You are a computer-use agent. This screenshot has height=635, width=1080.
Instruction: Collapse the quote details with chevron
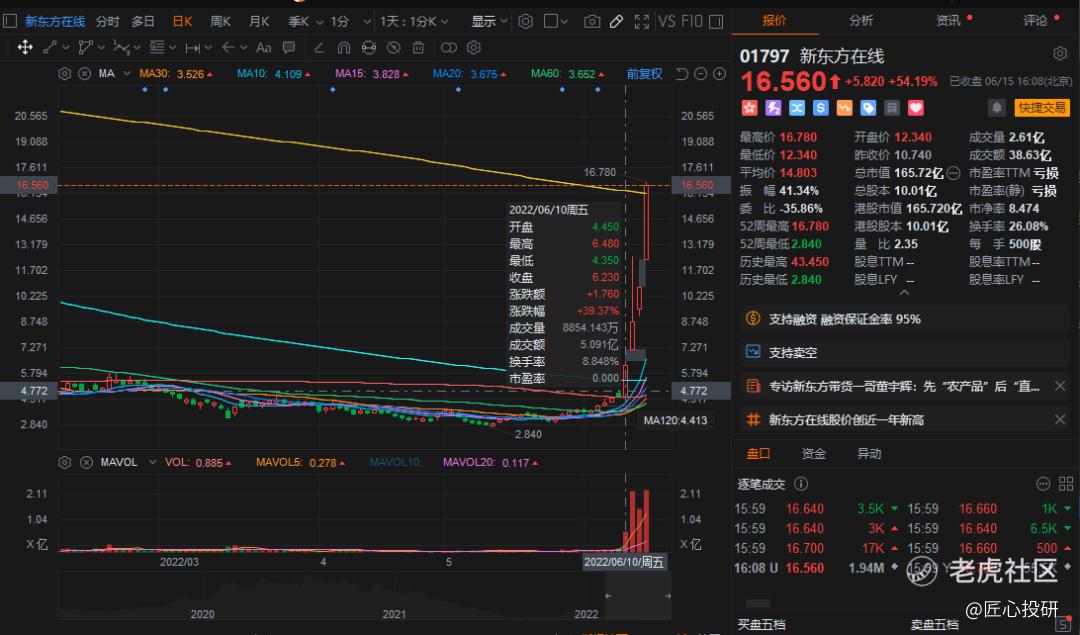pyautogui.click(x=904, y=293)
